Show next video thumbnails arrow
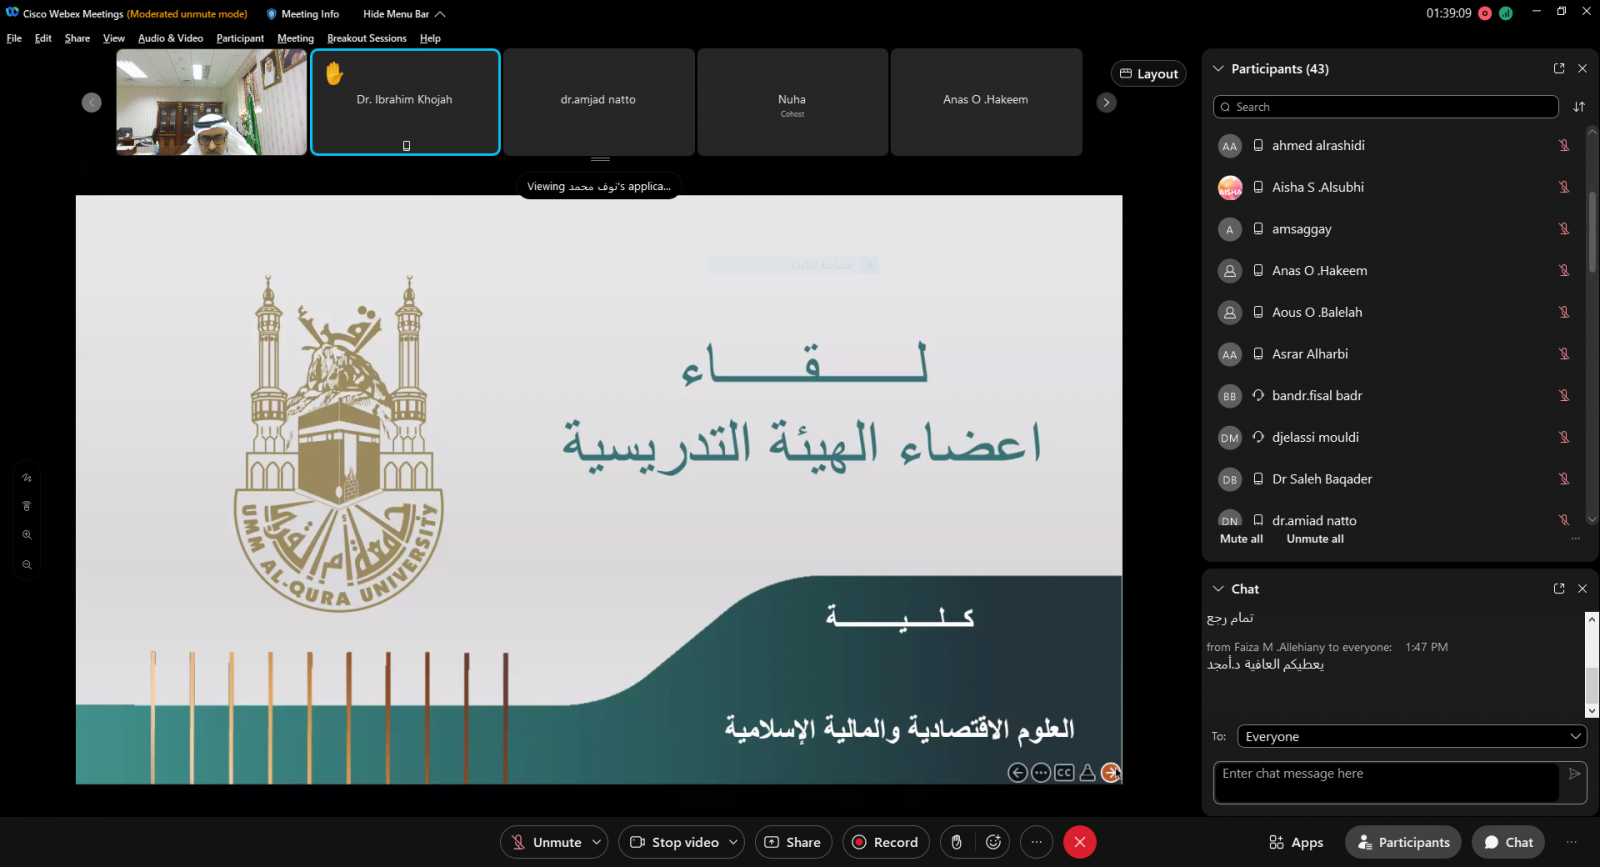1600x867 pixels. [1106, 102]
